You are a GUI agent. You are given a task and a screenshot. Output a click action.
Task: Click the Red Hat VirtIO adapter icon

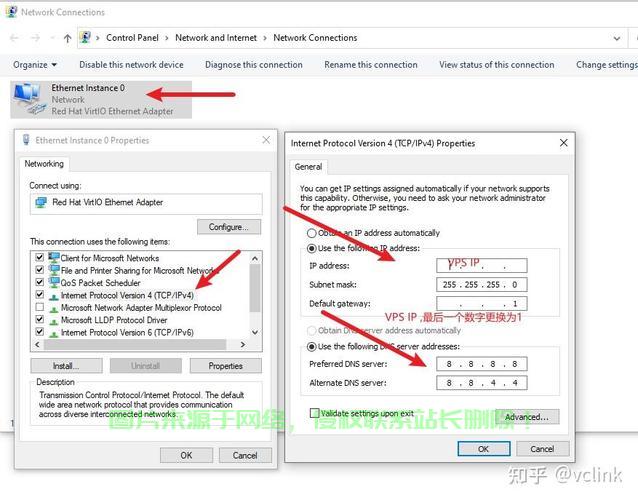tap(41, 202)
